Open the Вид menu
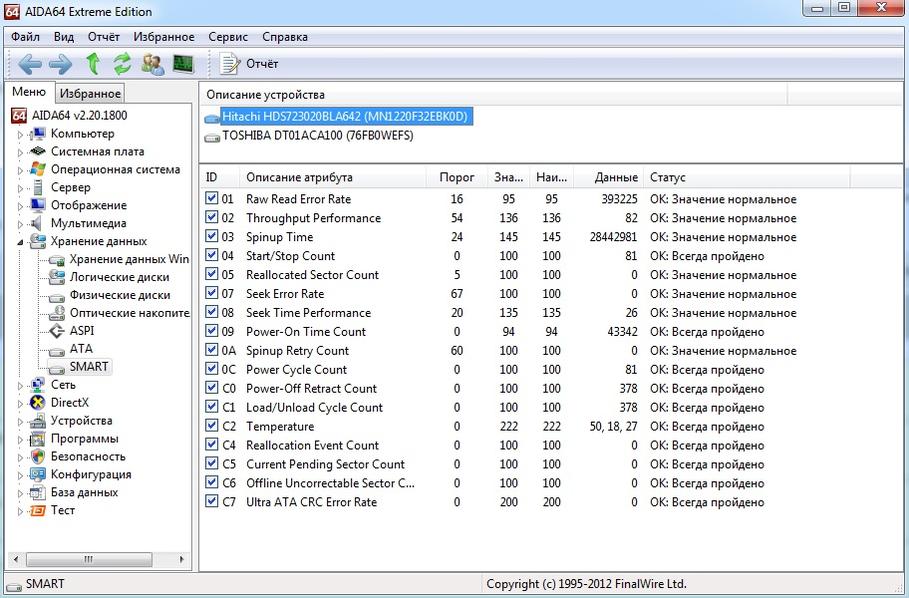 point(64,37)
